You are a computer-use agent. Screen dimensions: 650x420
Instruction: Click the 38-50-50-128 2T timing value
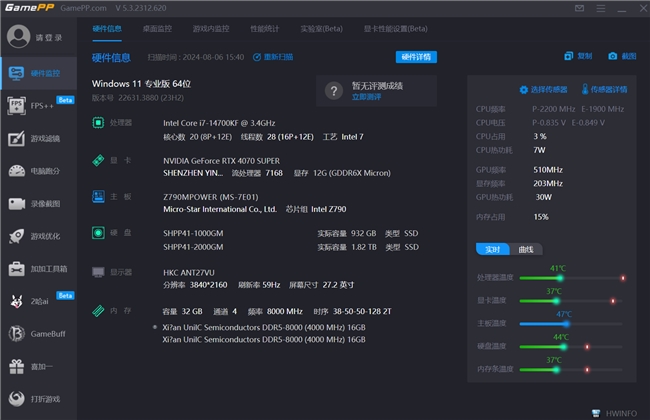click(362, 311)
